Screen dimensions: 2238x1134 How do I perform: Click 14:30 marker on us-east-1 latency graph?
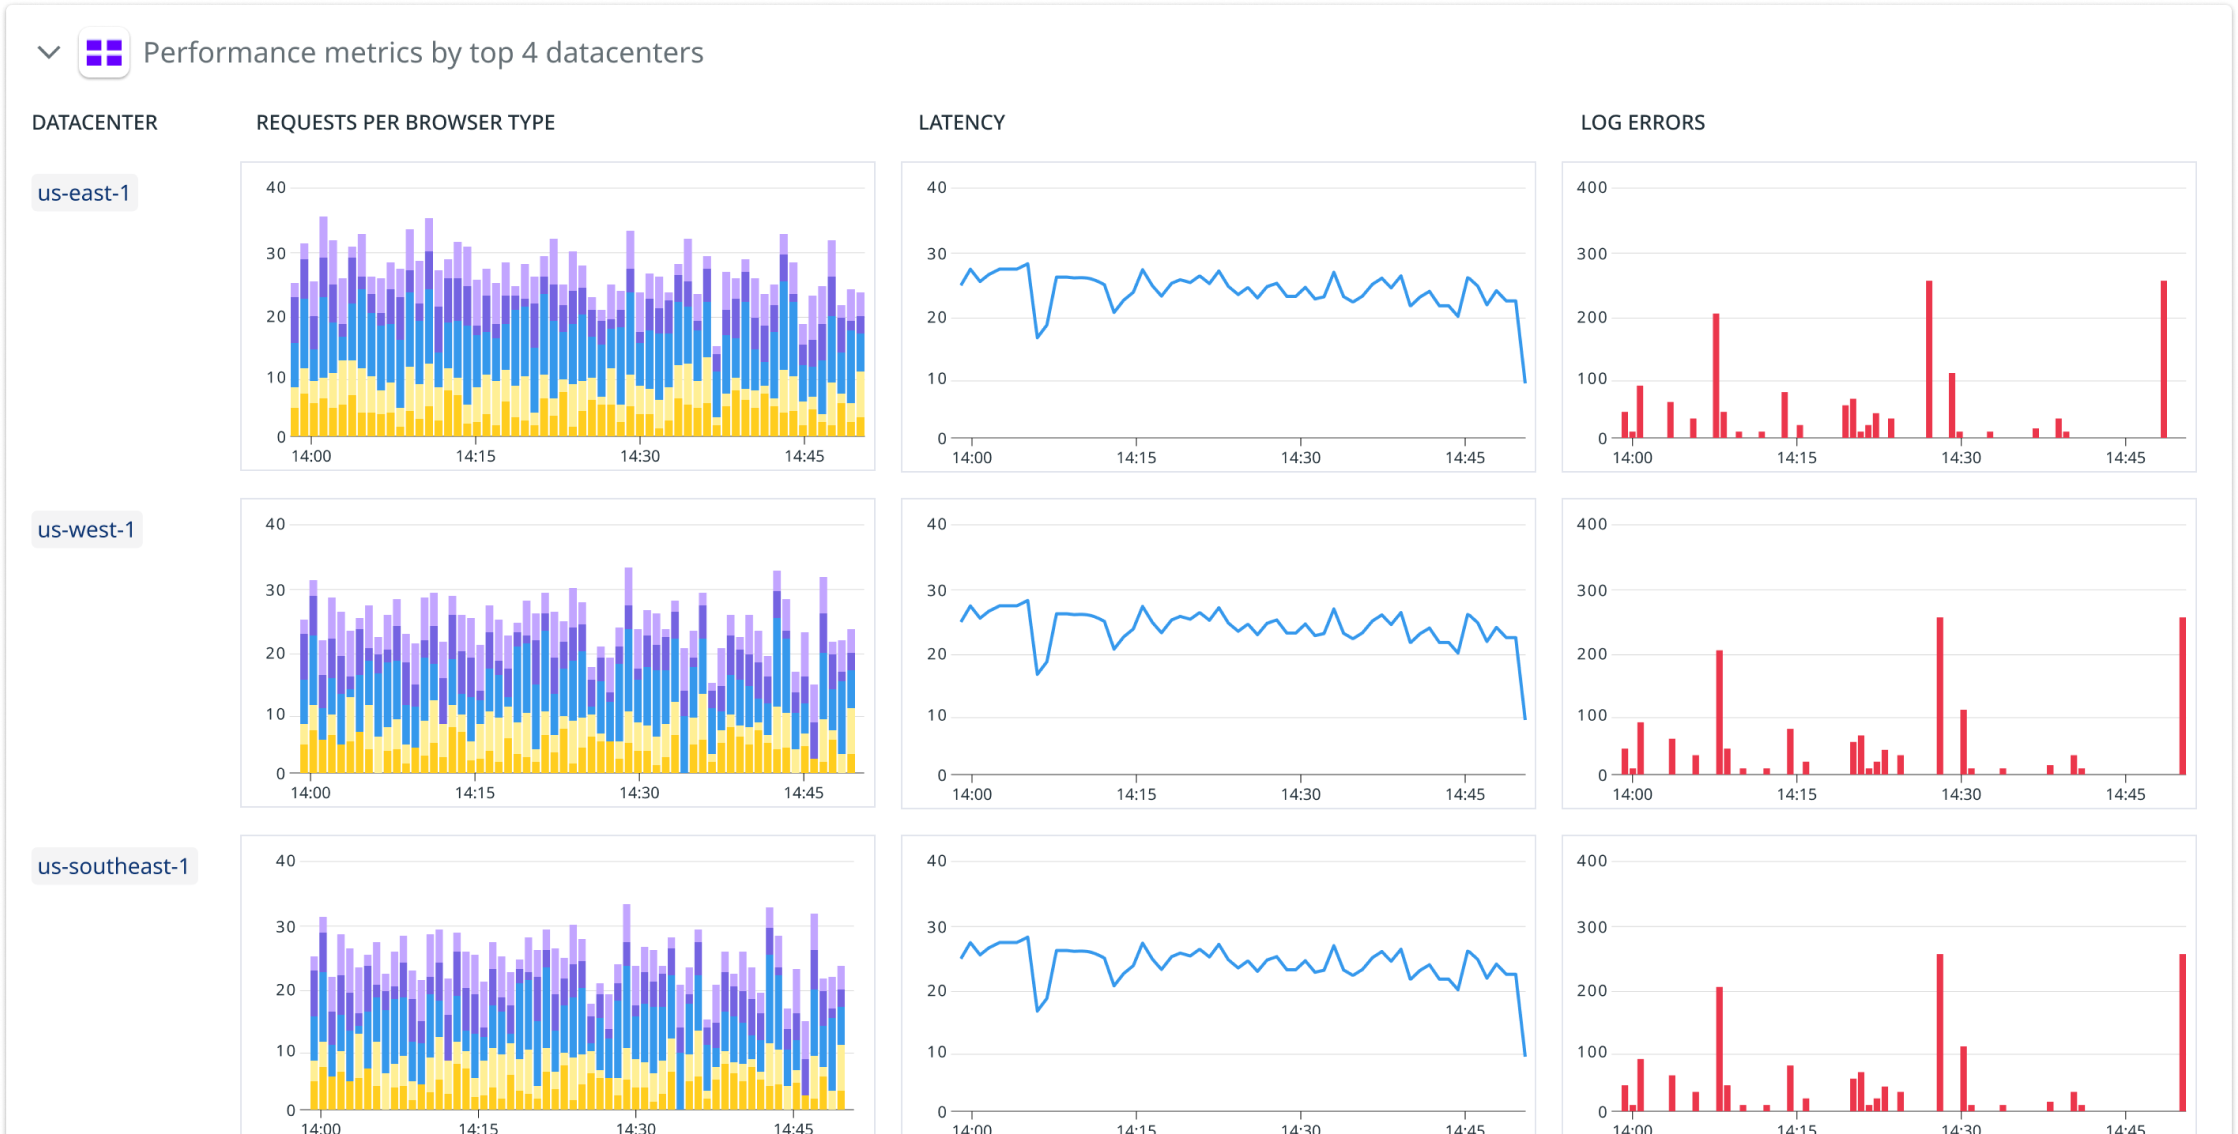[x=1300, y=457]
